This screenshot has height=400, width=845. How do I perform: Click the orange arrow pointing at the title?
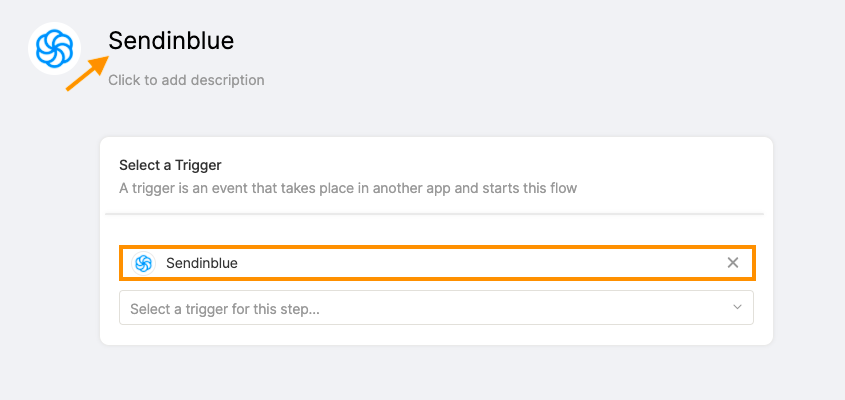pos(87,72)
